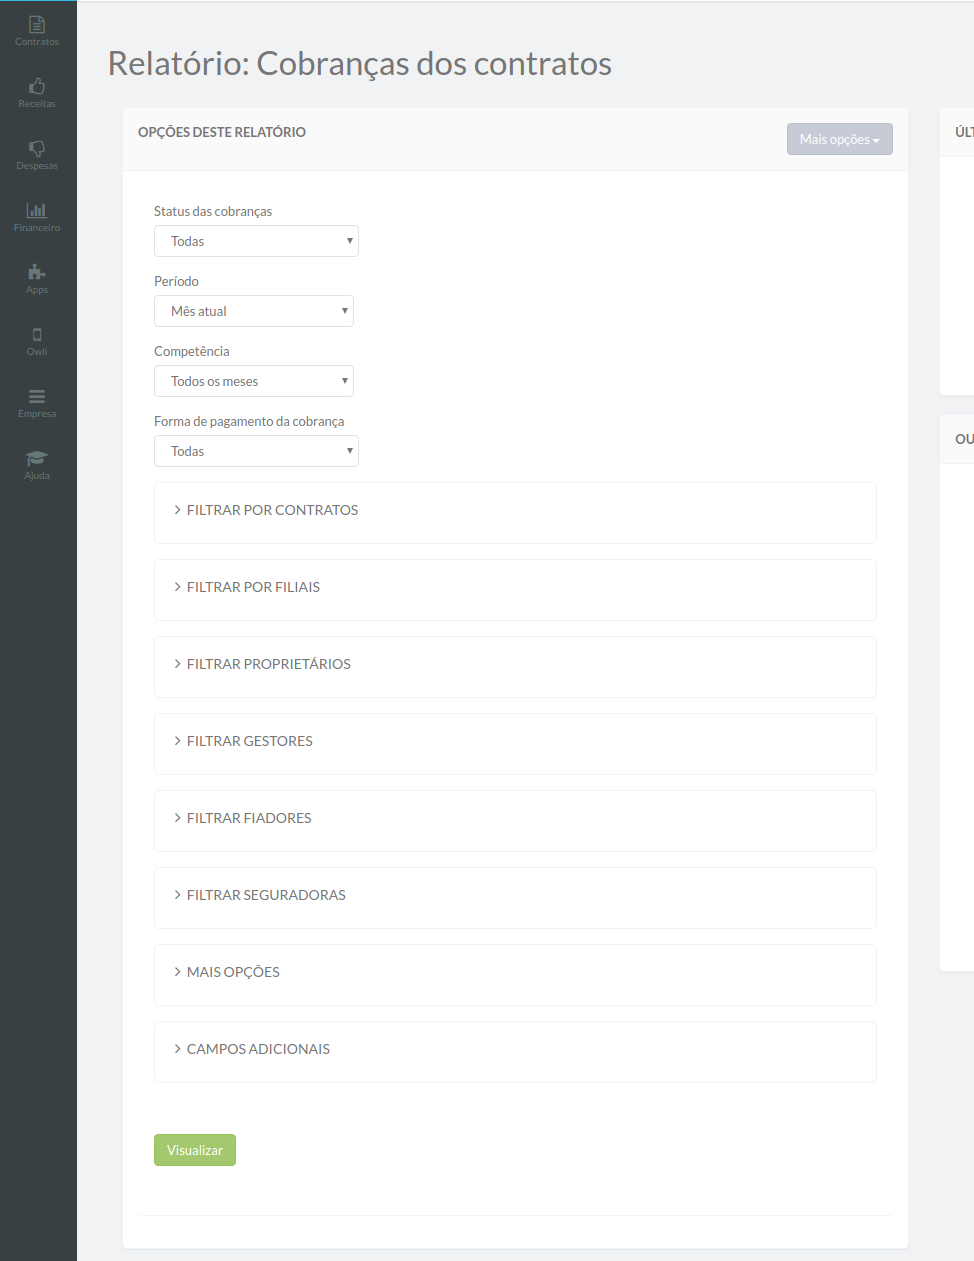Open the Período dropdown showing Mês atual

[x=254, y=311]
